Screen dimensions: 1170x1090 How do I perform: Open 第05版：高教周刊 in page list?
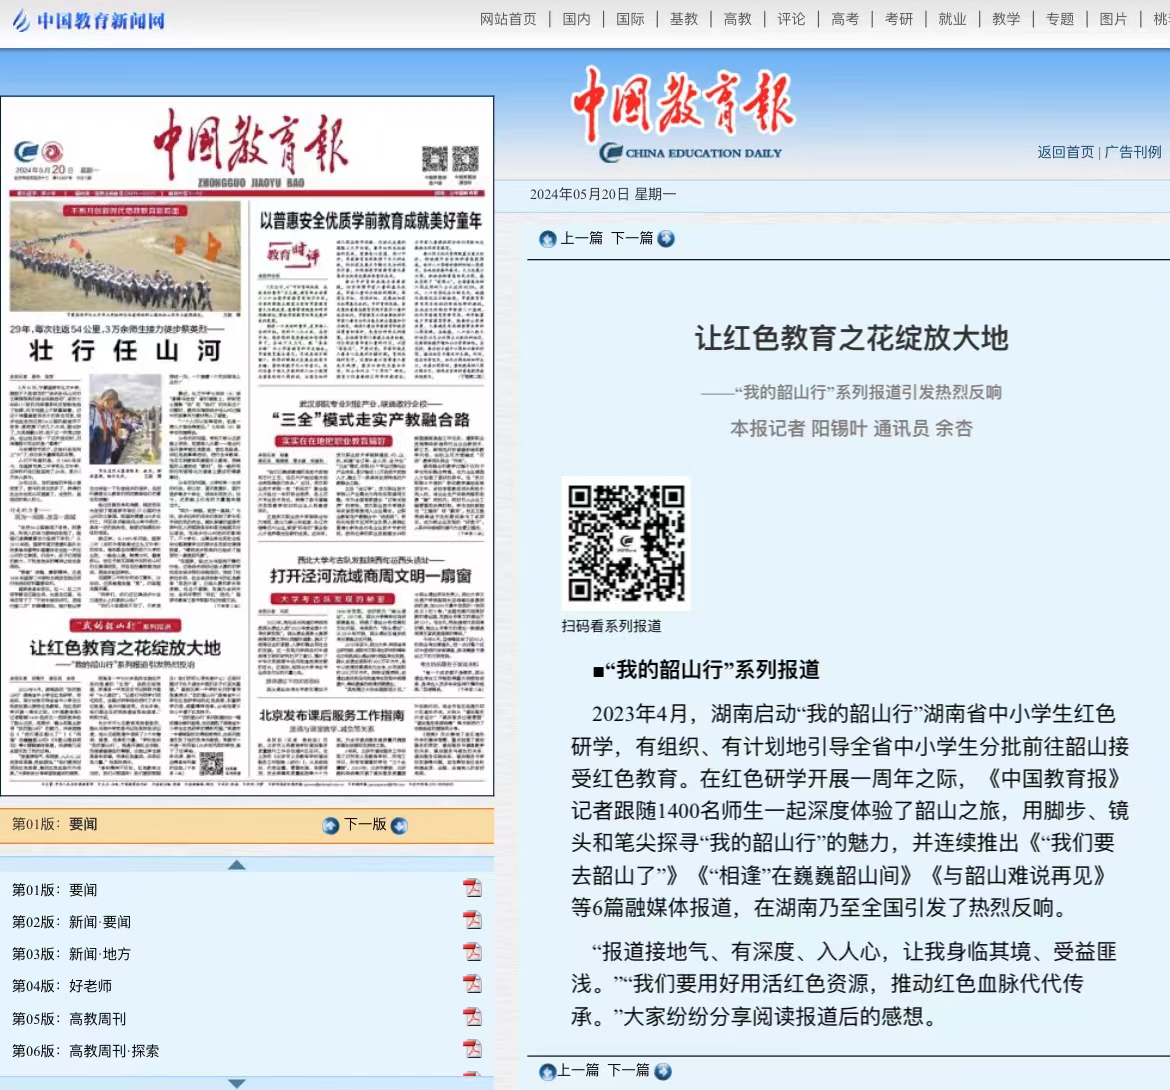tap(69, 1019)
